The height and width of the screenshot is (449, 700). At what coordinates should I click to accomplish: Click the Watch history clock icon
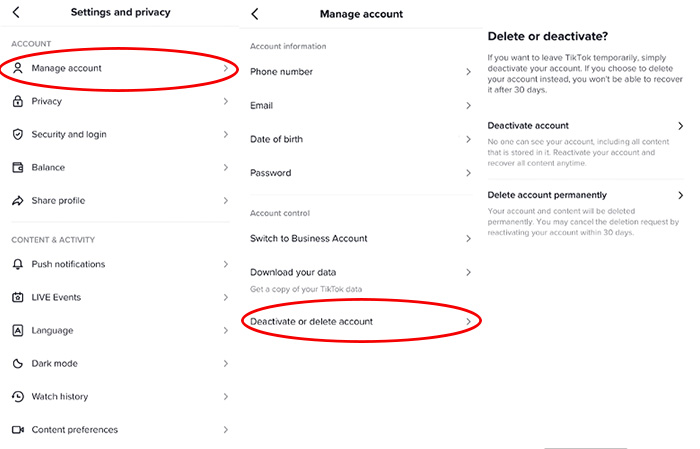point(17,396)
